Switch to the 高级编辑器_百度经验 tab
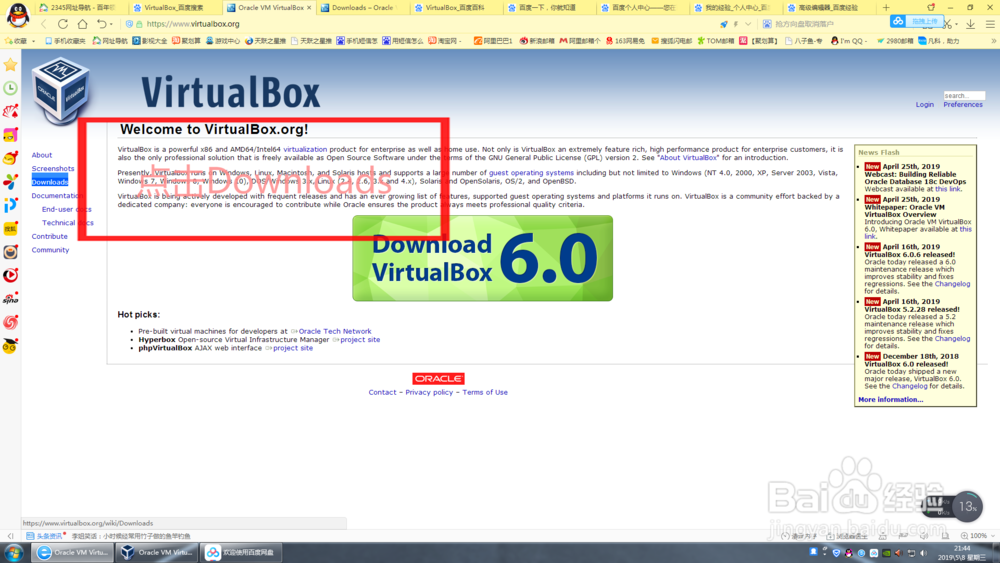This screenshot has height=563, width=1000. 828,8
